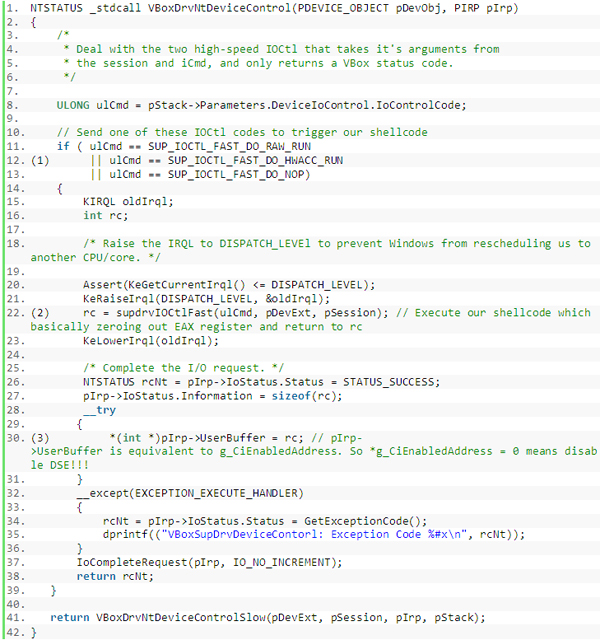Click the Assert call on line 20

pyautogui.click(x=229, y=285)
